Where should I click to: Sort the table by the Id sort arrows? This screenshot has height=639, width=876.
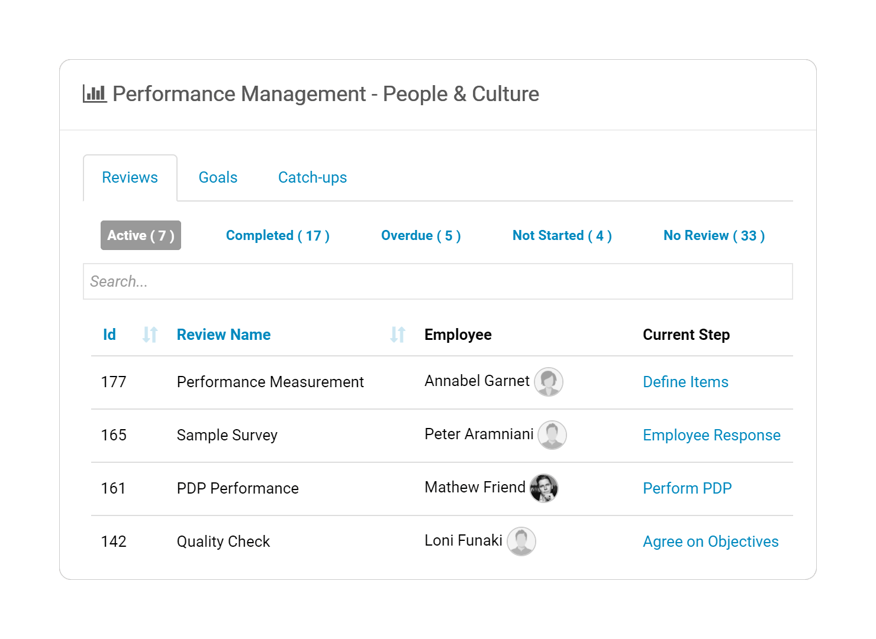coord(150,335)
